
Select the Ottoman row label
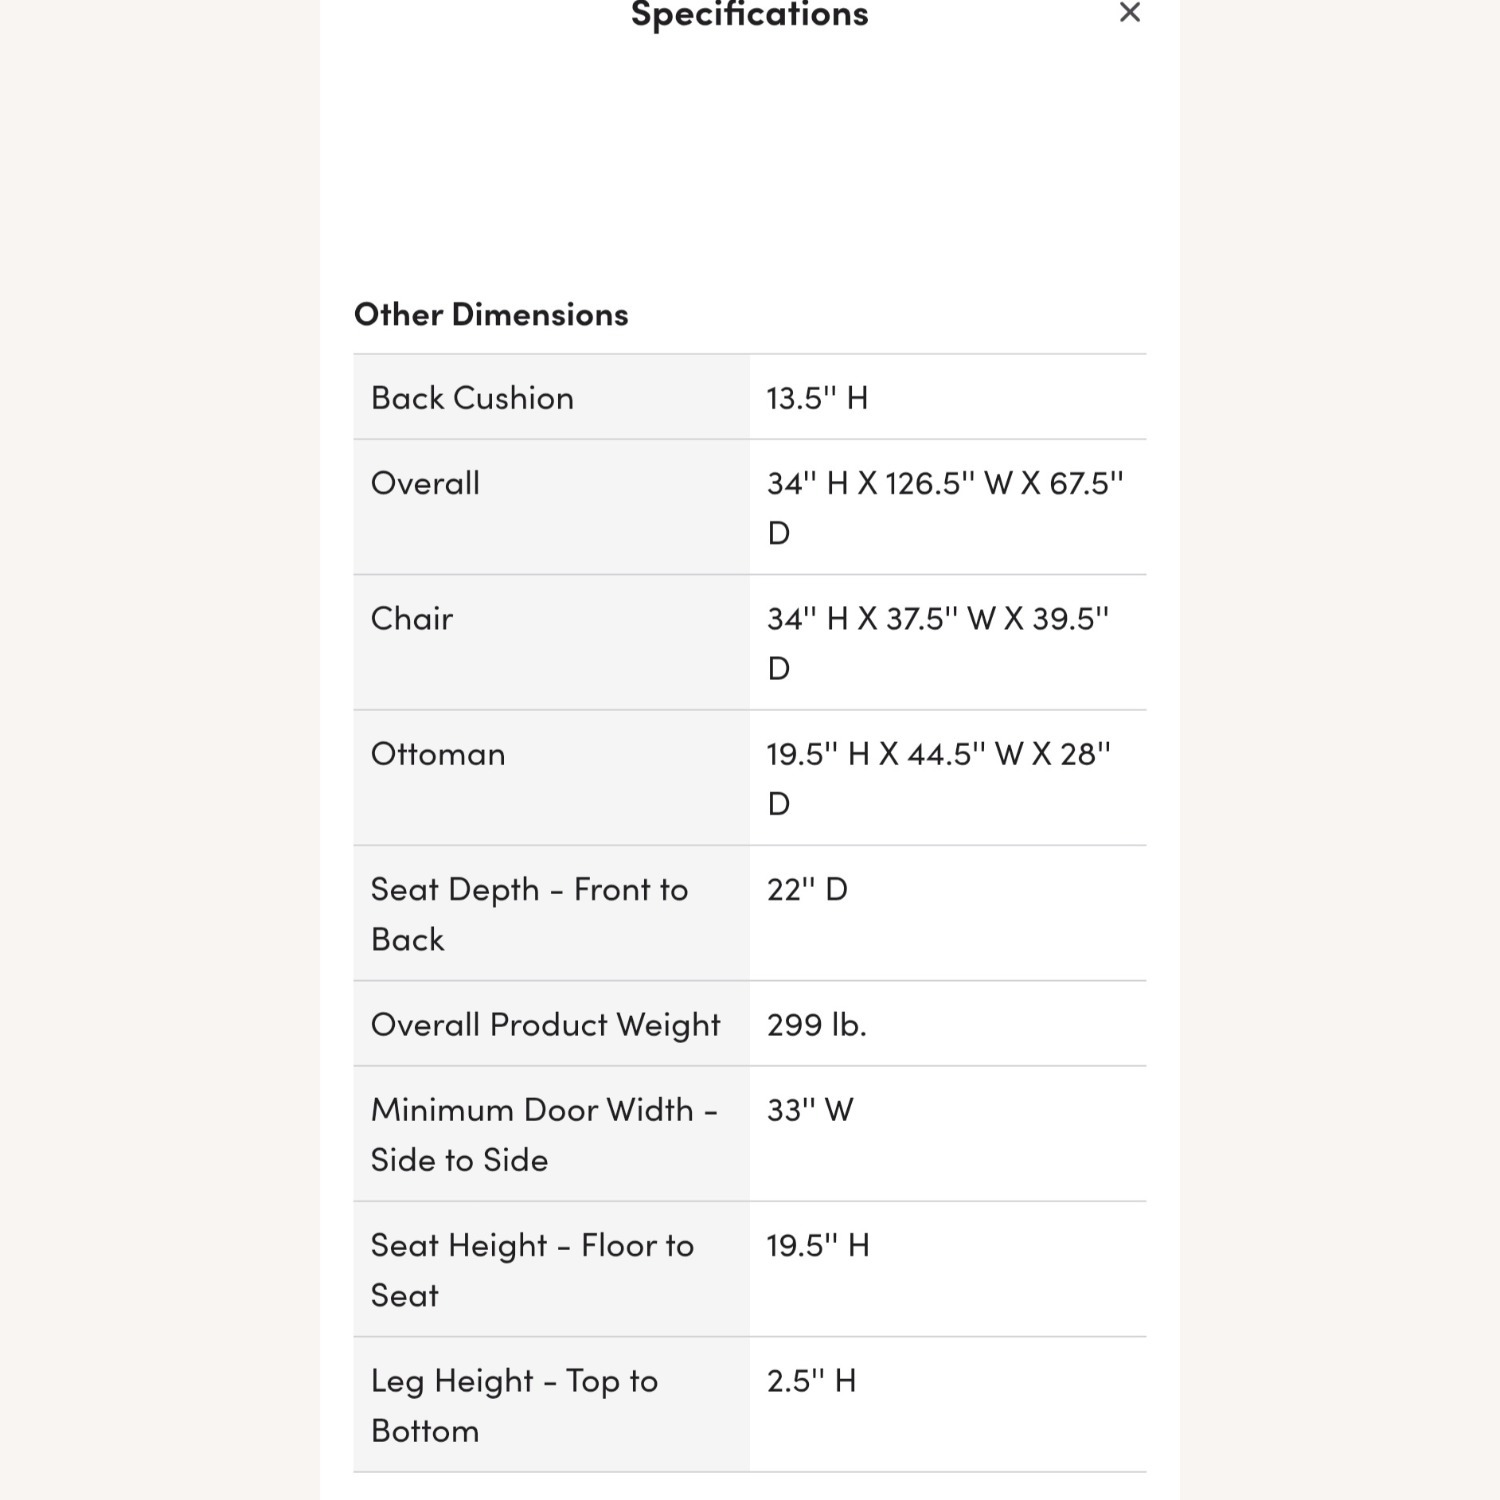(x=437, y=753)
